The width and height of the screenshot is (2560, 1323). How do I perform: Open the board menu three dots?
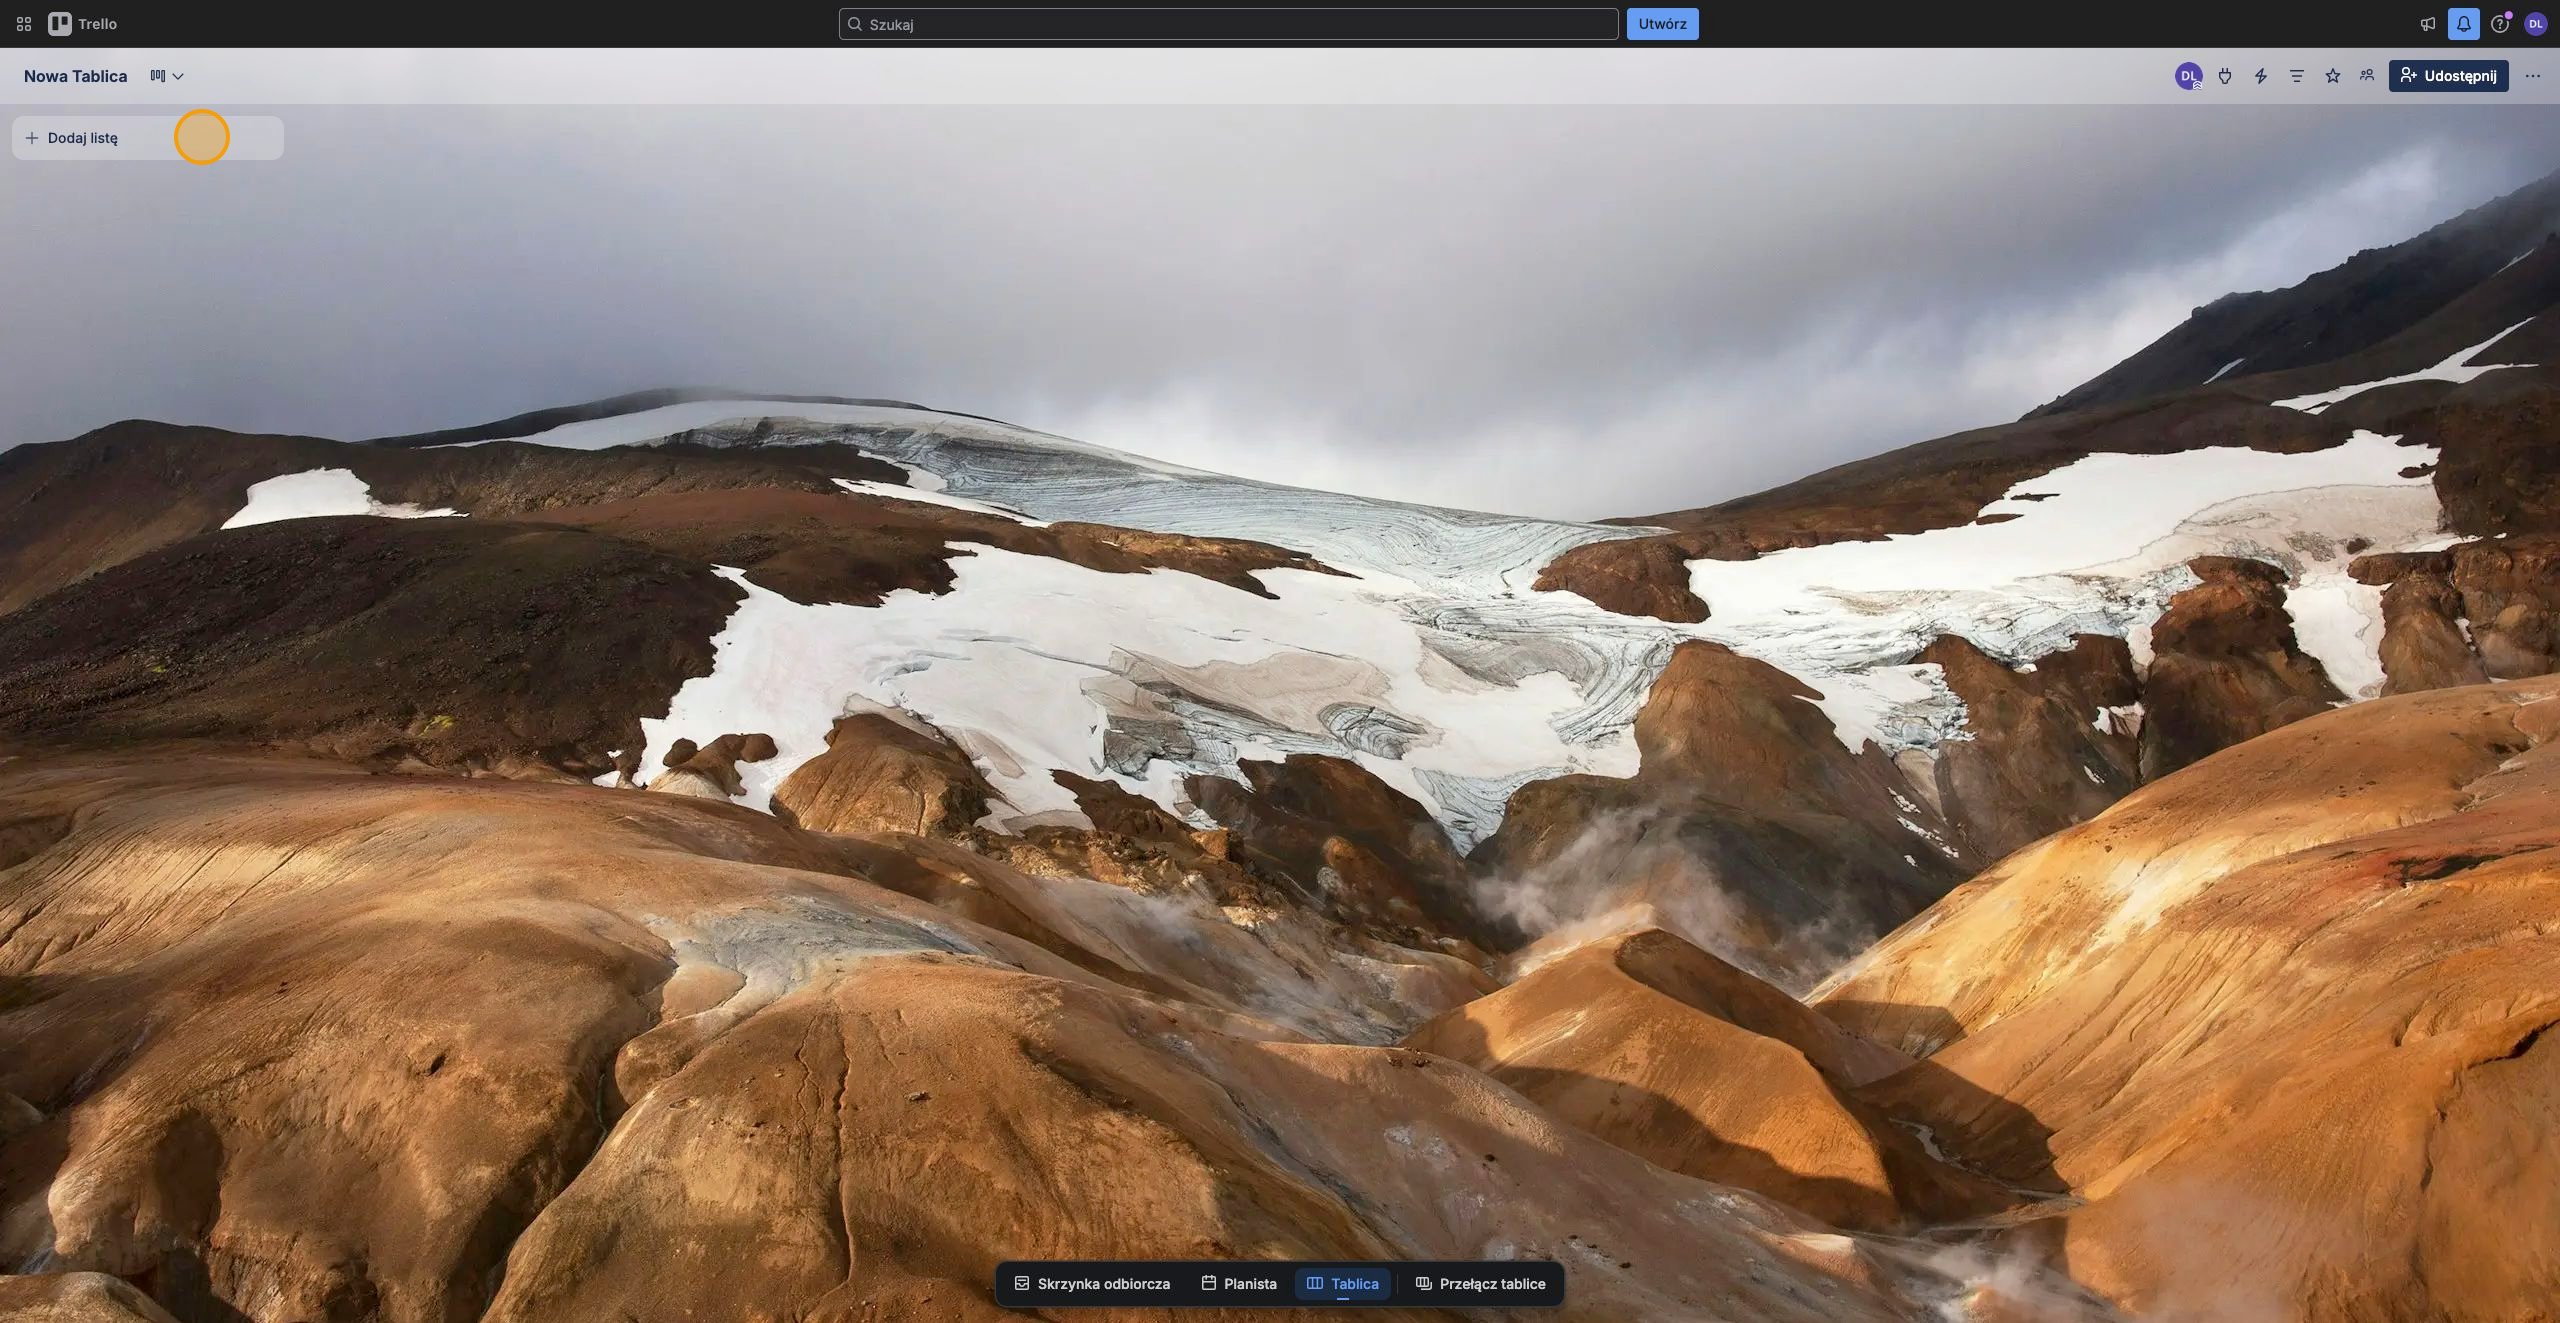click(2533, 76)
